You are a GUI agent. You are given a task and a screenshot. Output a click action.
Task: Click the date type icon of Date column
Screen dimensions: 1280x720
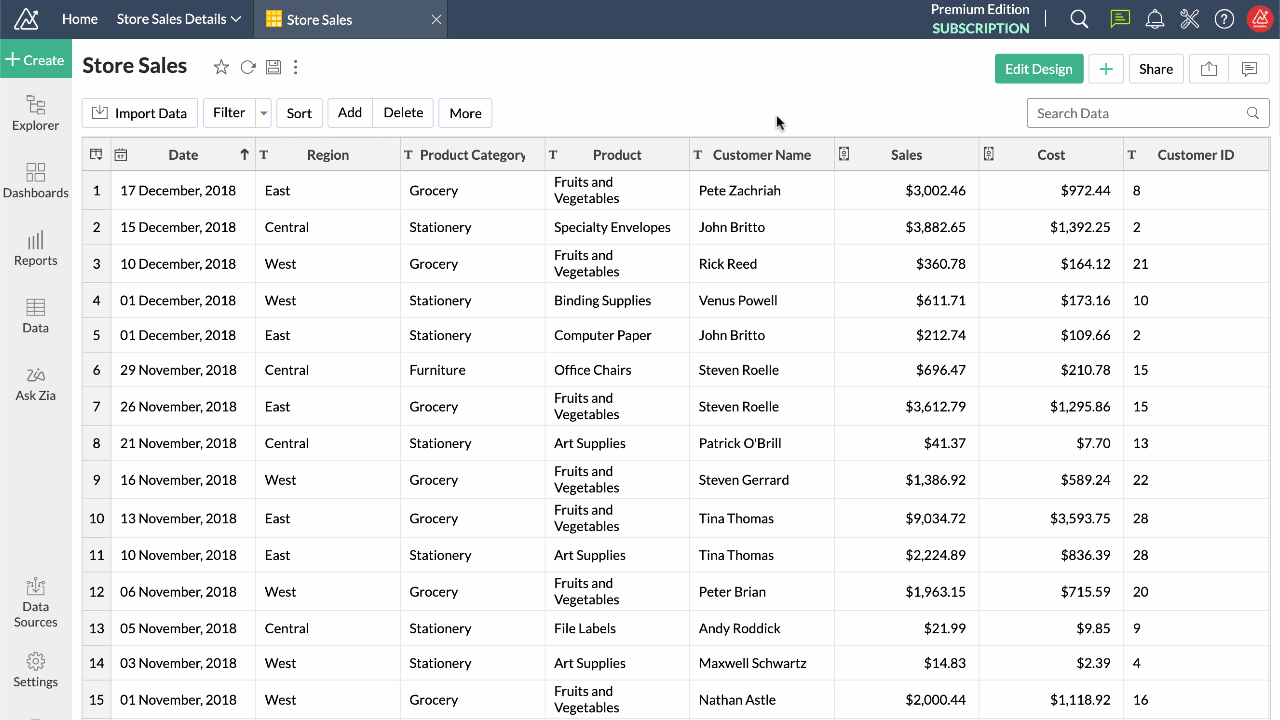click(121, 155)
